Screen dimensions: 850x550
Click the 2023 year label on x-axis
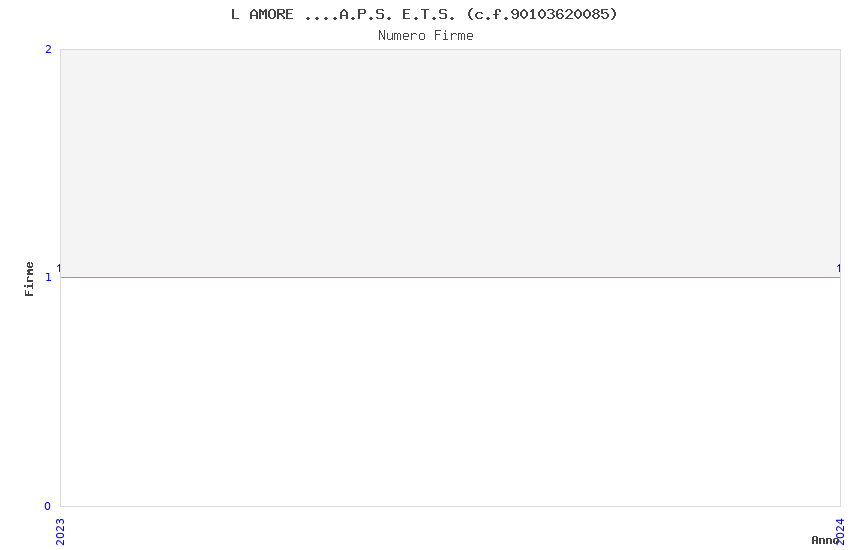click(60, 532)
